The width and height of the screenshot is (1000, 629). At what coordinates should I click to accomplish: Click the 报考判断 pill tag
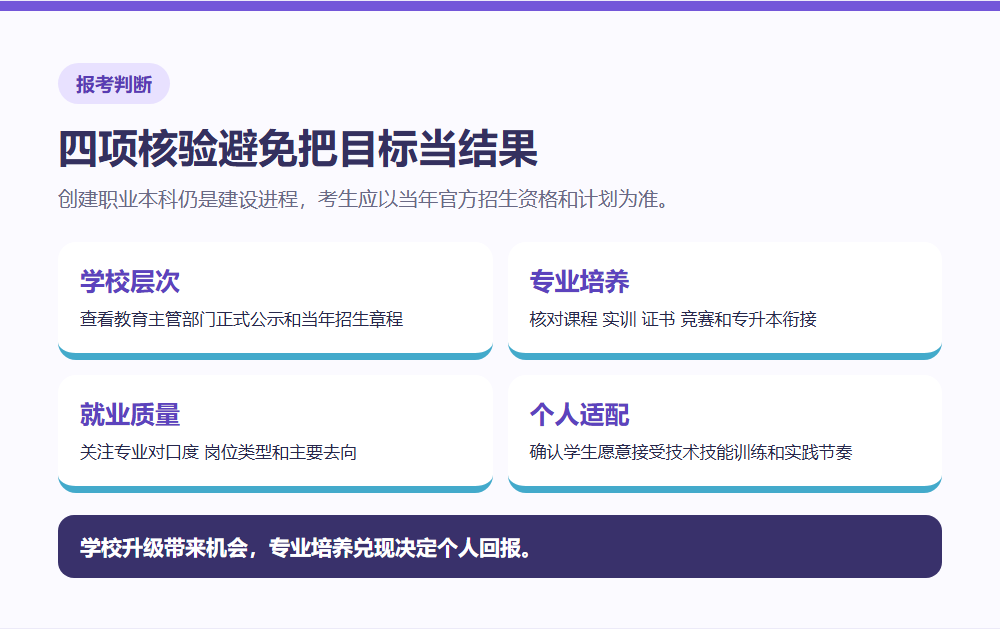pyautogui.click(x=114, y=84)
